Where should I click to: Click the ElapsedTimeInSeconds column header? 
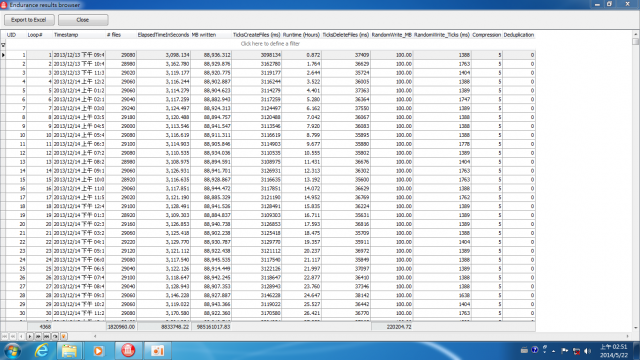point(163,35)
